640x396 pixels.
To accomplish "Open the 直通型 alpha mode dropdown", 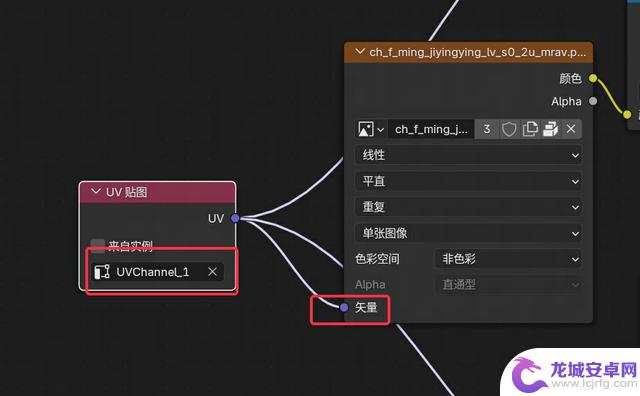I will coord(509,285).
